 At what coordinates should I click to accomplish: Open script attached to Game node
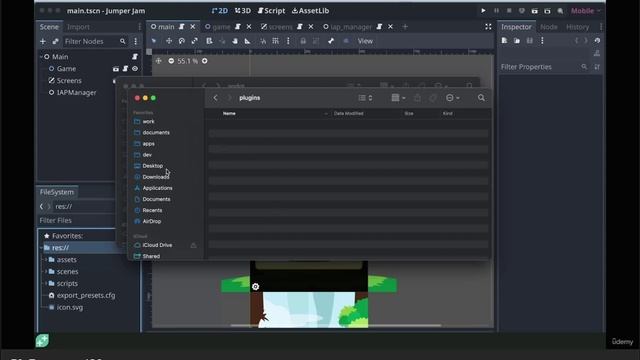pos(125,69)
